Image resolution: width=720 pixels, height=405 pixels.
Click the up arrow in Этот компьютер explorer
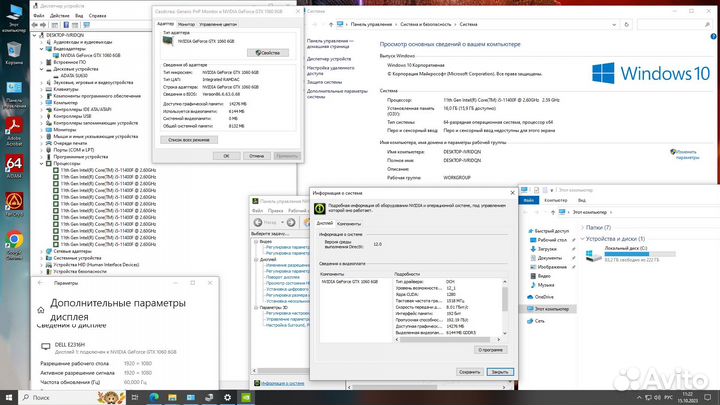pyautogui.click(x=553, y=212)
